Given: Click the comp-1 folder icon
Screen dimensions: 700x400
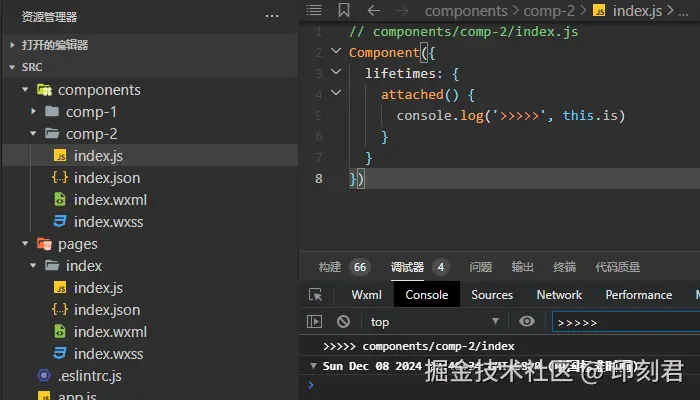Looking at the screenshot, I should [x=52, y=112].
